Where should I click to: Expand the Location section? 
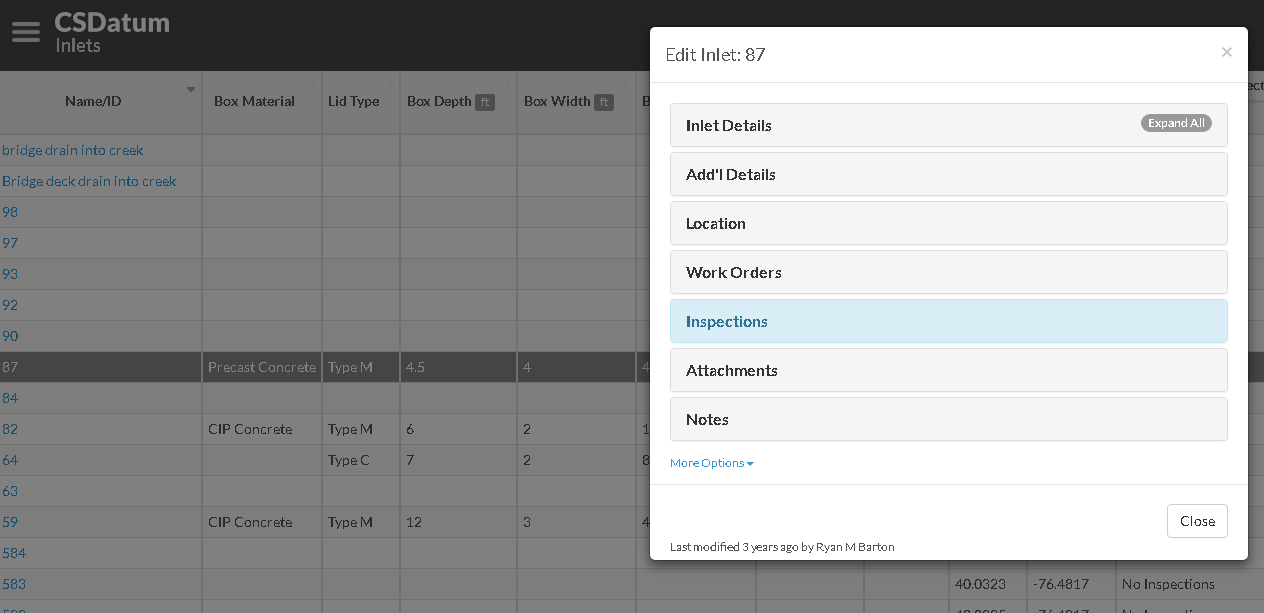tap(948, 223)
